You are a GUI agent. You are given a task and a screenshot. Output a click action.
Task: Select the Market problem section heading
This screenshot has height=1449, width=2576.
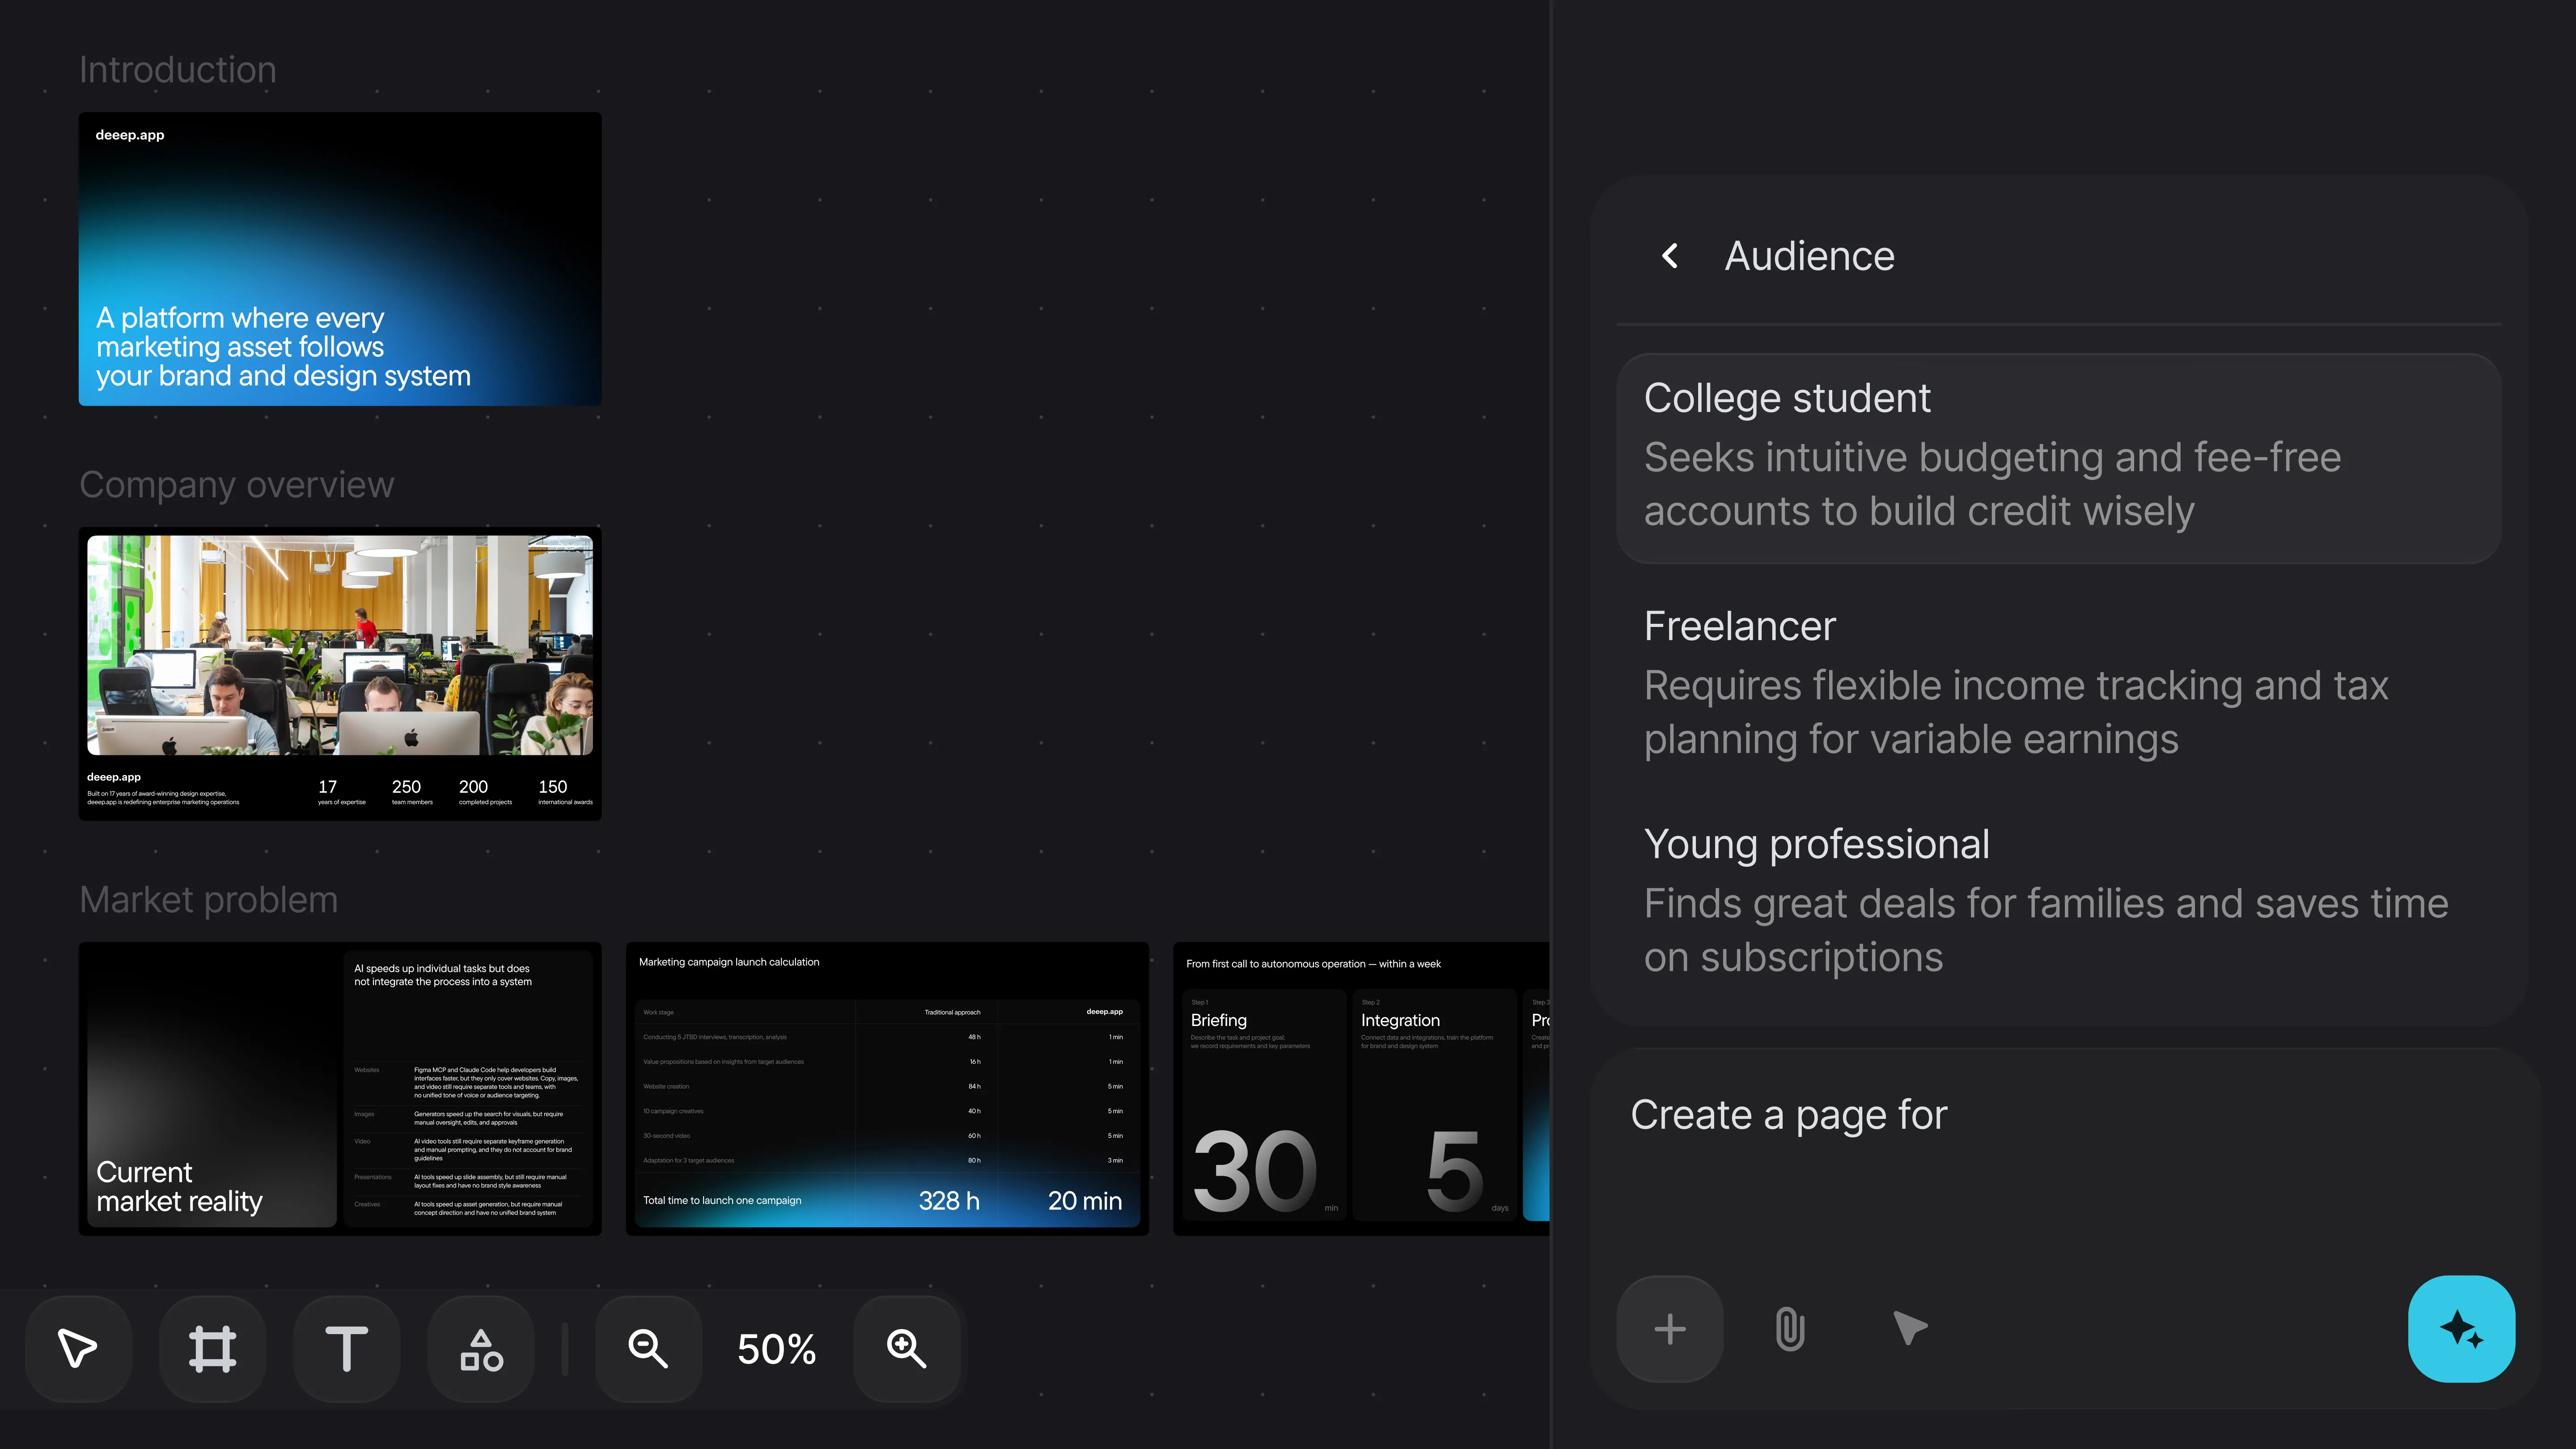click(x=209, y=900)
